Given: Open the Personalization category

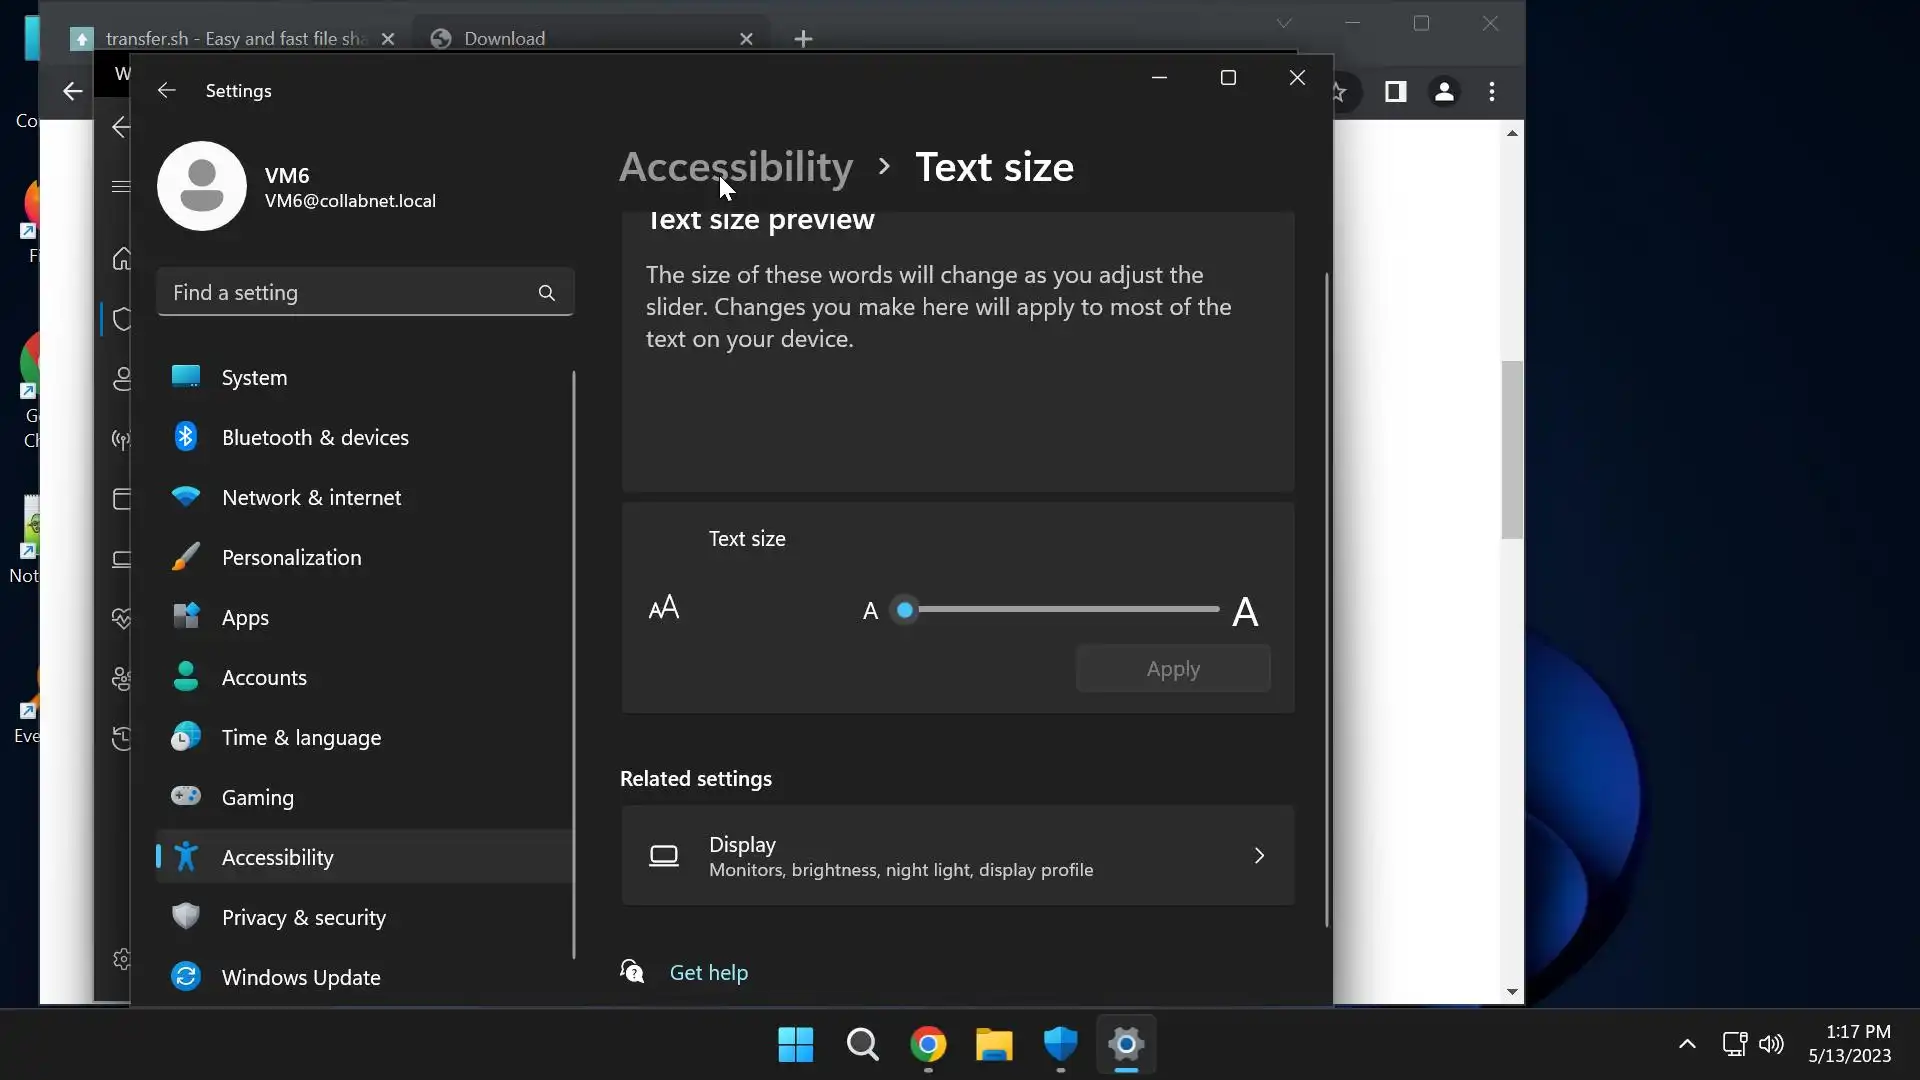Looking at the screenshot, I should click(x=291, y=558).
